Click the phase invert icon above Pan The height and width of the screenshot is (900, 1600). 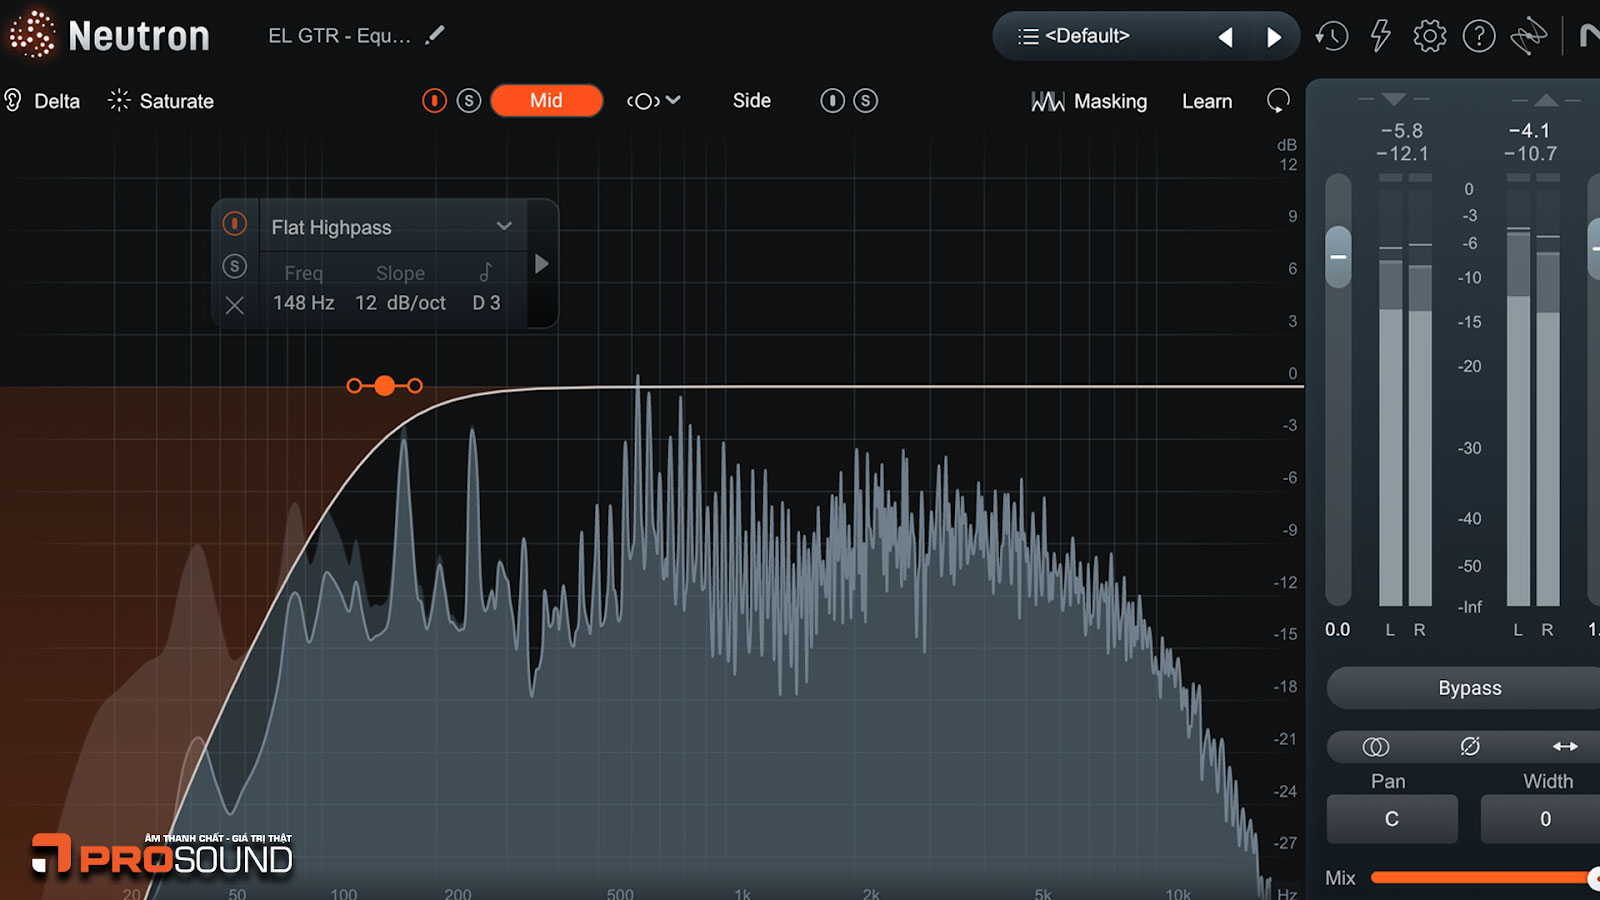[x=1469, y=747]
